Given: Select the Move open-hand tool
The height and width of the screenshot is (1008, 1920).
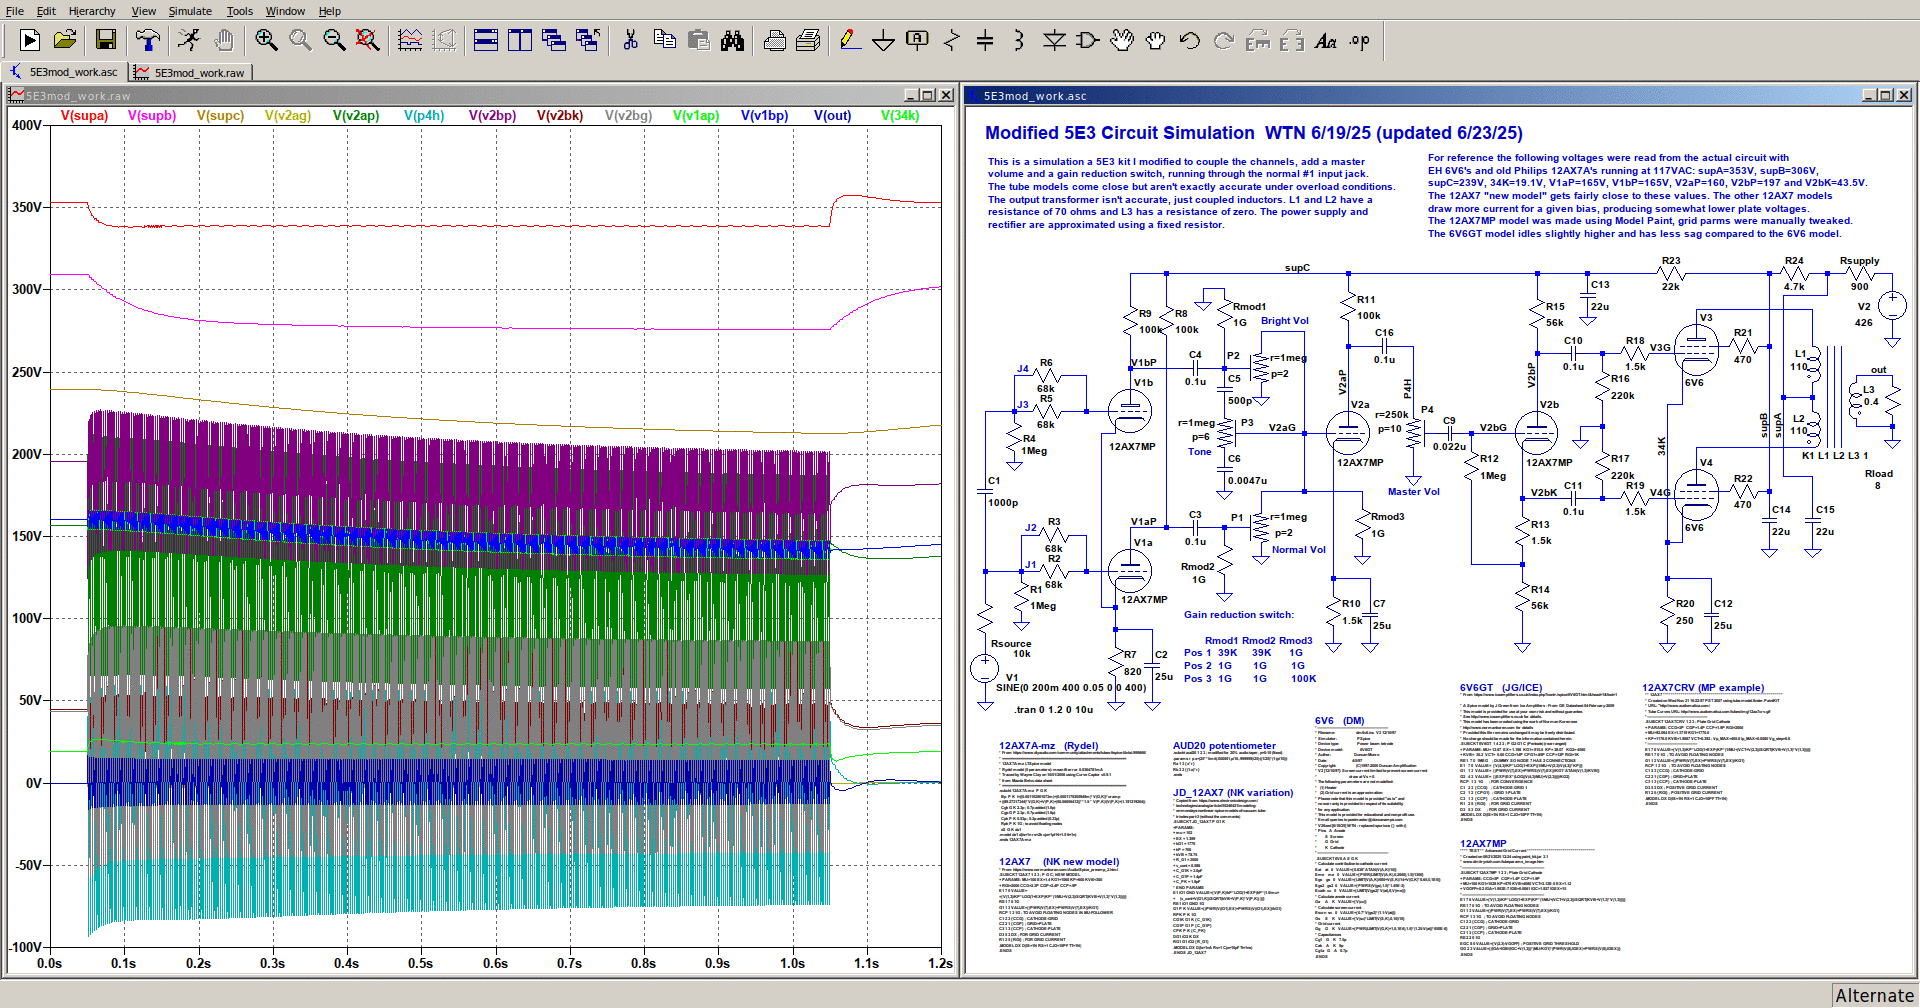Looking at the screenshot, I should click(x=1122, y=40).
